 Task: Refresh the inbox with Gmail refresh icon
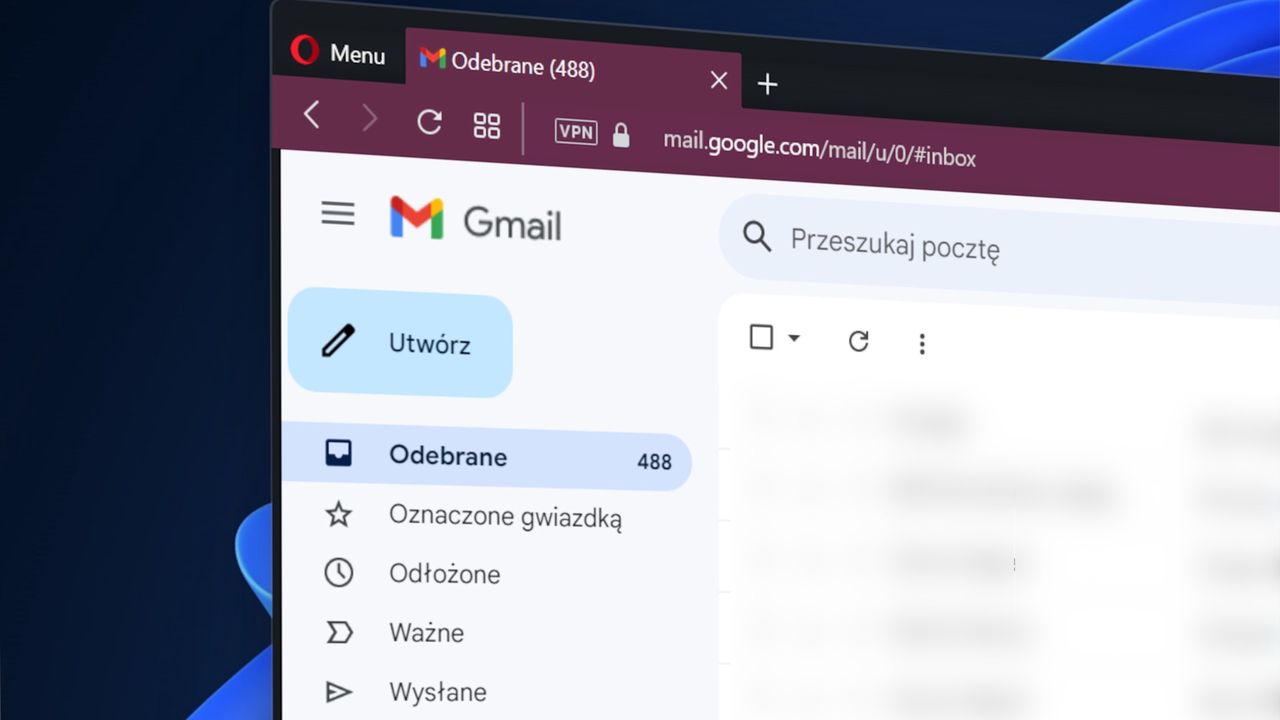click(858, 341)
